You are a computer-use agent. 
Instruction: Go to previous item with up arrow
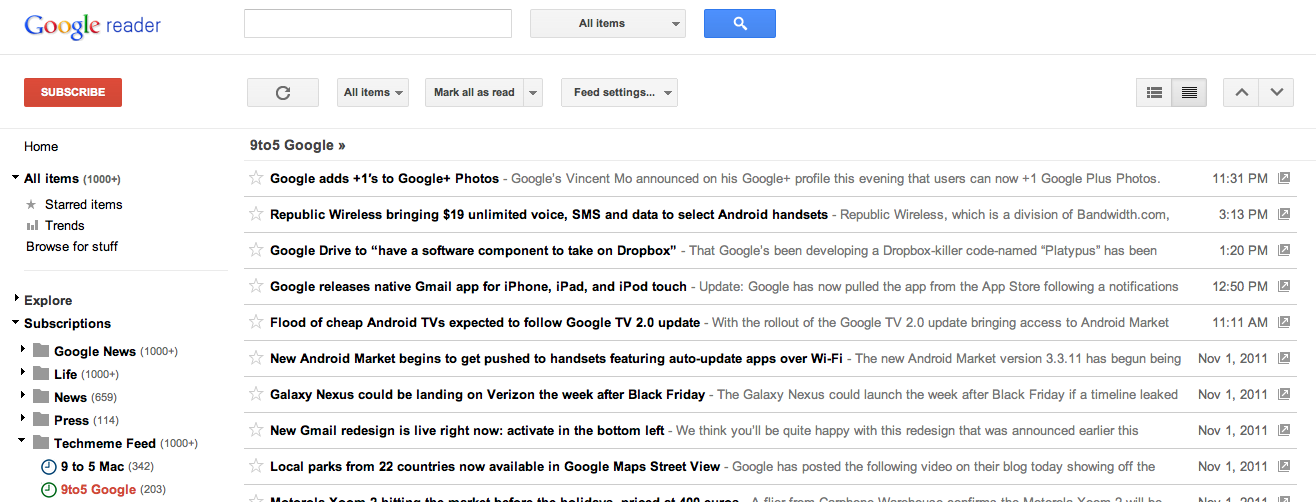tap(1241, 93)
